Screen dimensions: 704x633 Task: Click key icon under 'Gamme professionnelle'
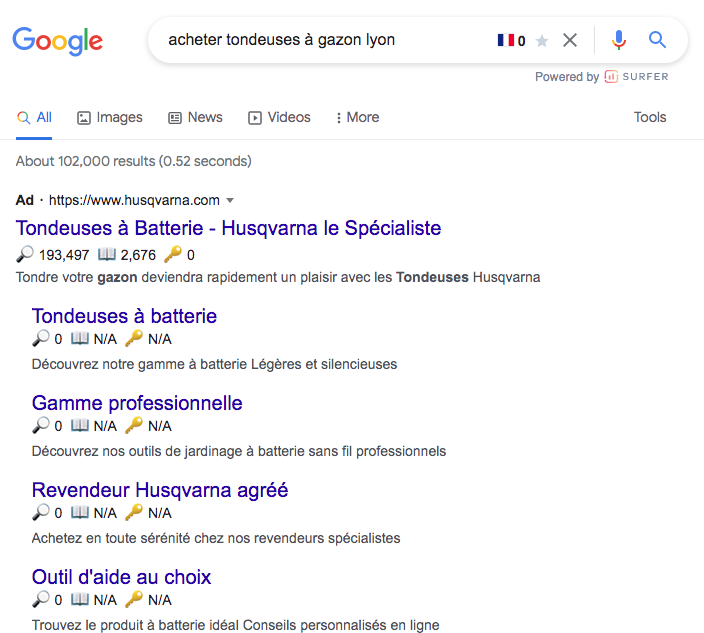pyautogui.click(x=134, y=425)
